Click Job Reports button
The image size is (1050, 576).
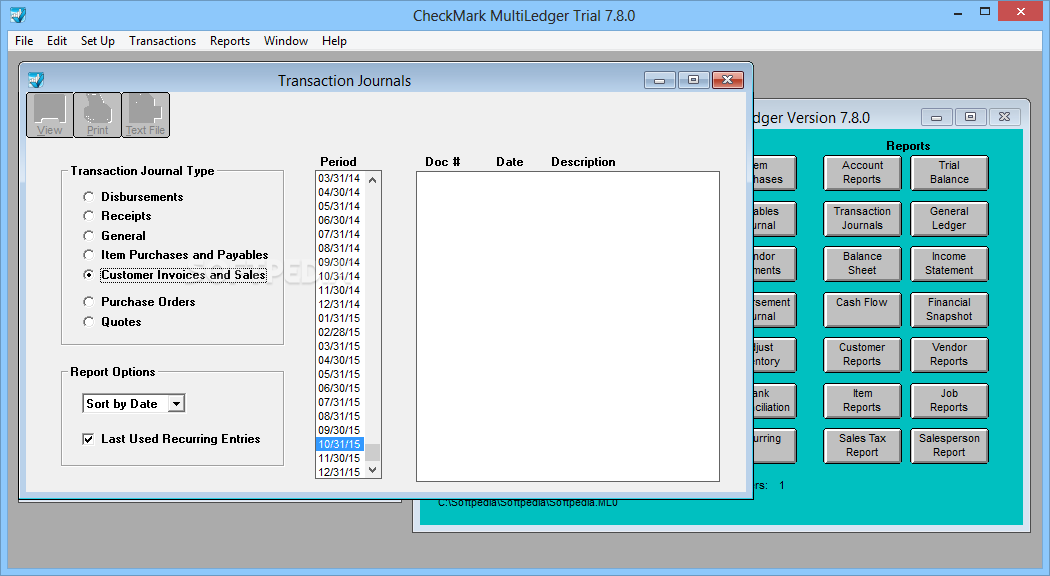949,401
